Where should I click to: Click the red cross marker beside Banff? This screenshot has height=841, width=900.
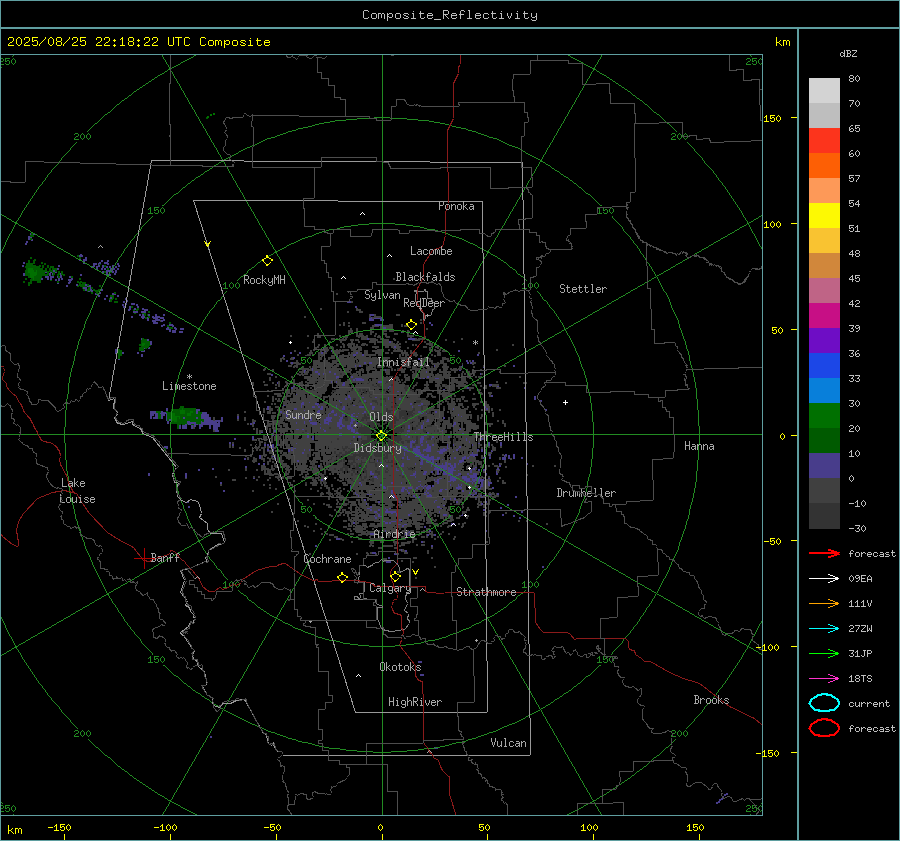pyautogui.click(x=142, y=557)
